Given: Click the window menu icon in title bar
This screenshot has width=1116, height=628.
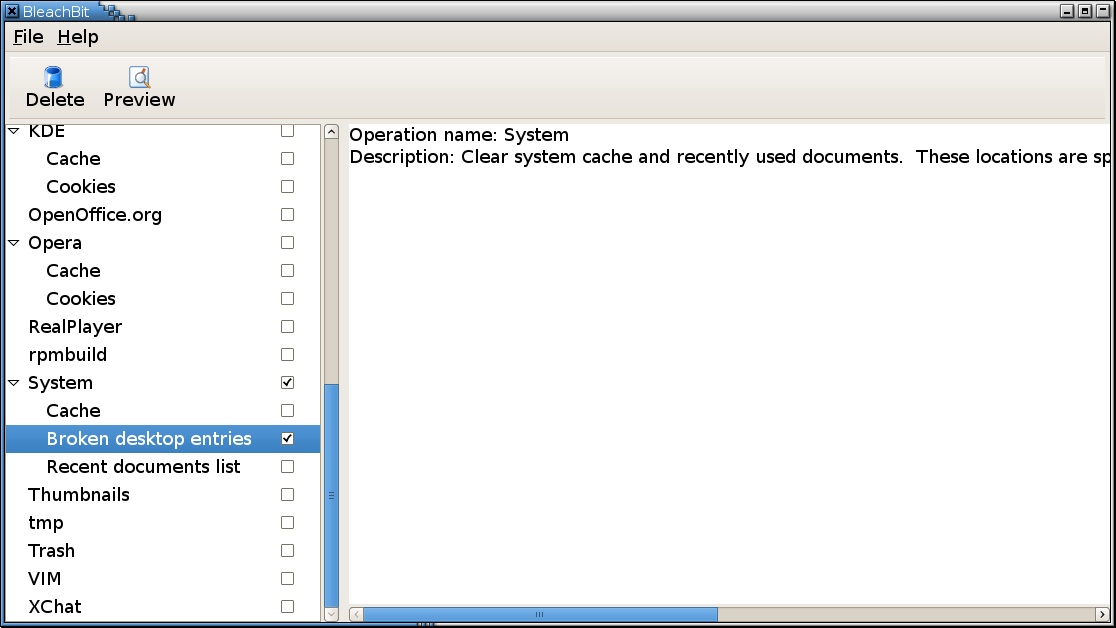Looking at the screenshot, I should [x=12, y=11].
